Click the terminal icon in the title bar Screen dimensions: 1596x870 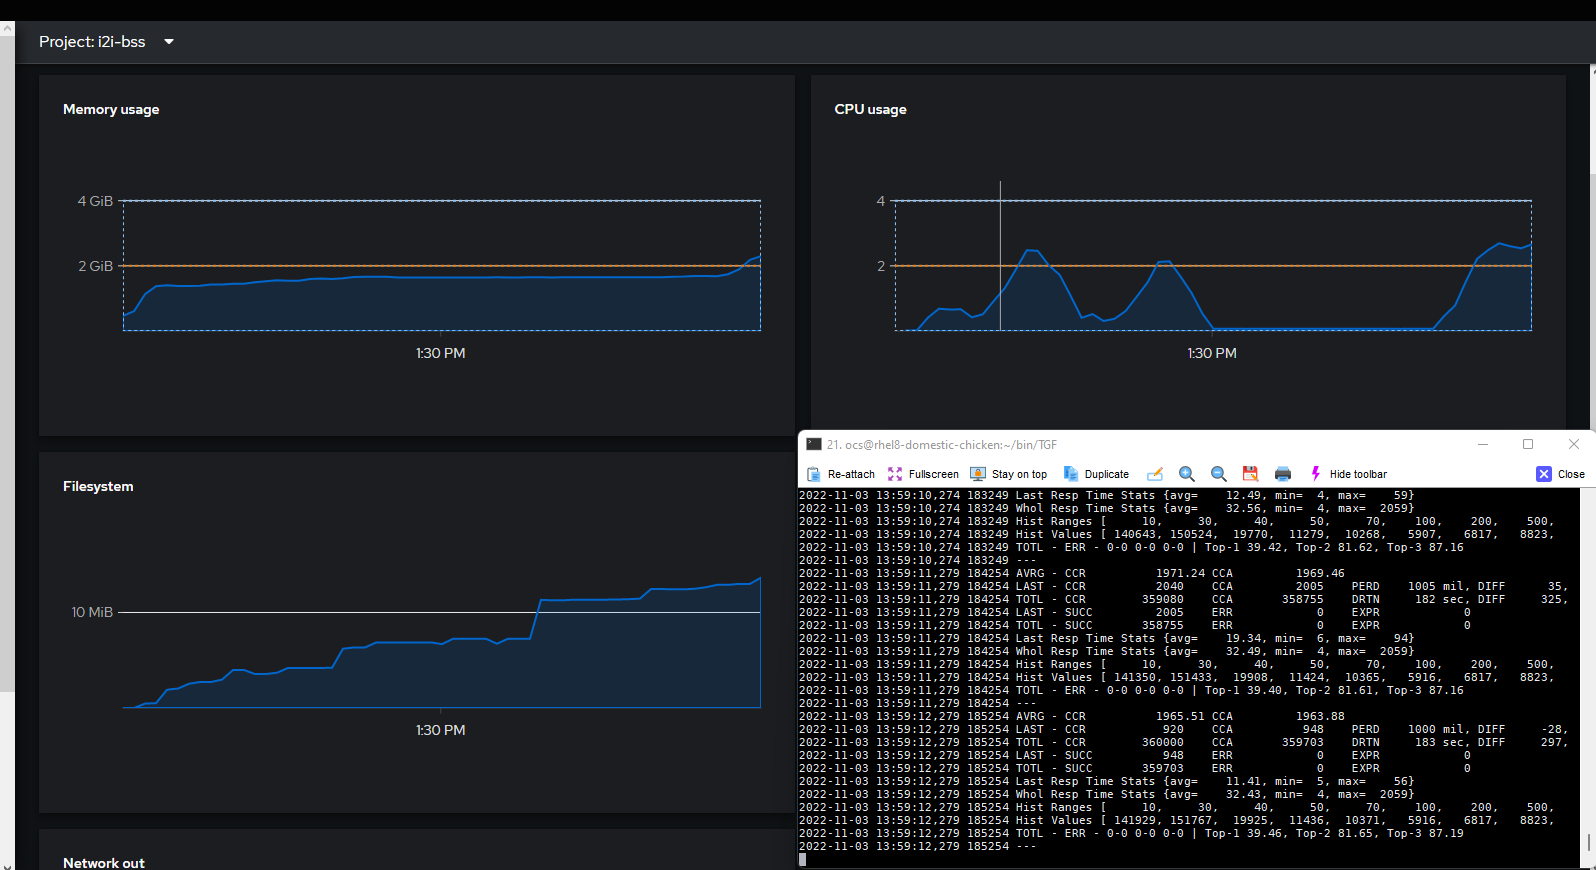814,445
